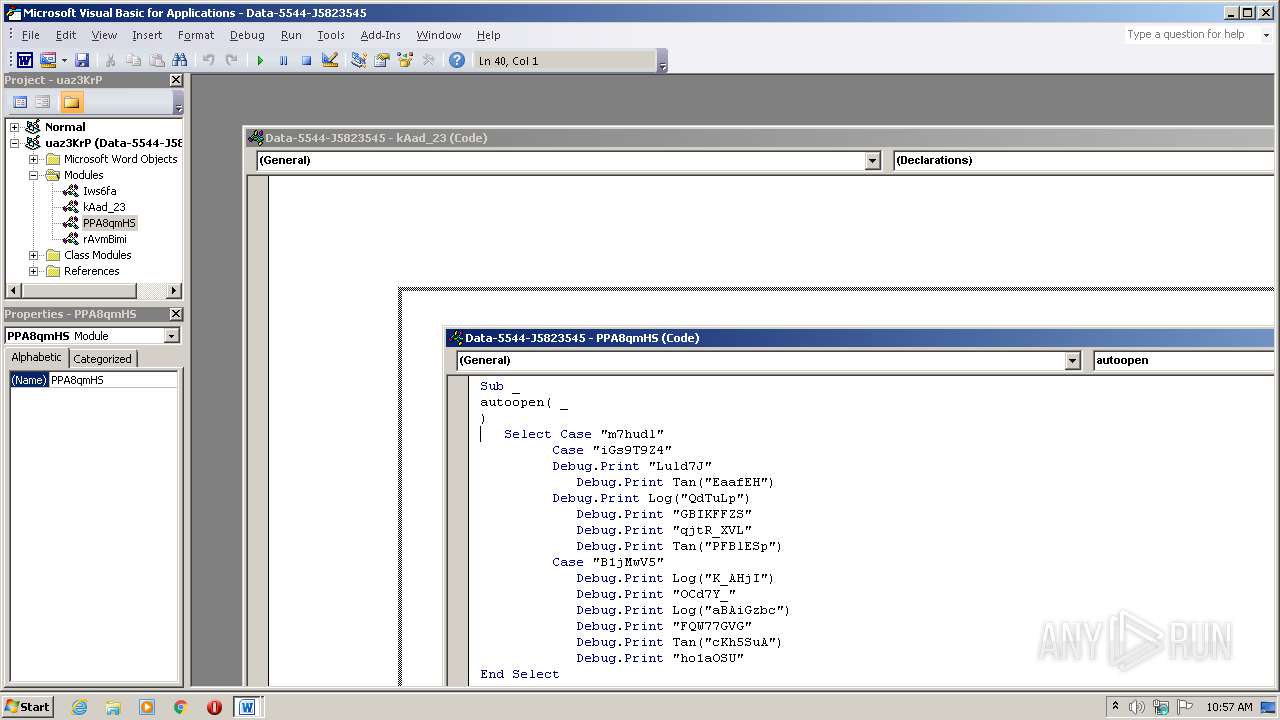Open the Tools menu

coord(331,35)
